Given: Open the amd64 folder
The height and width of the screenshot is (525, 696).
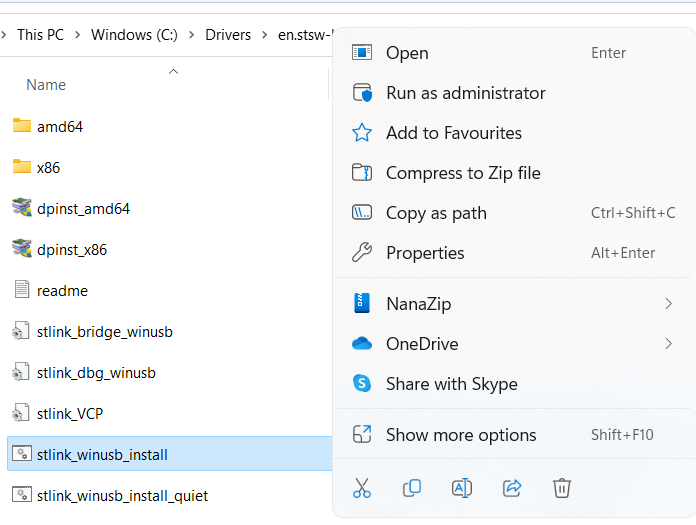Looking at the screenshot, I should pyautogui.click(x=58, y=126).
